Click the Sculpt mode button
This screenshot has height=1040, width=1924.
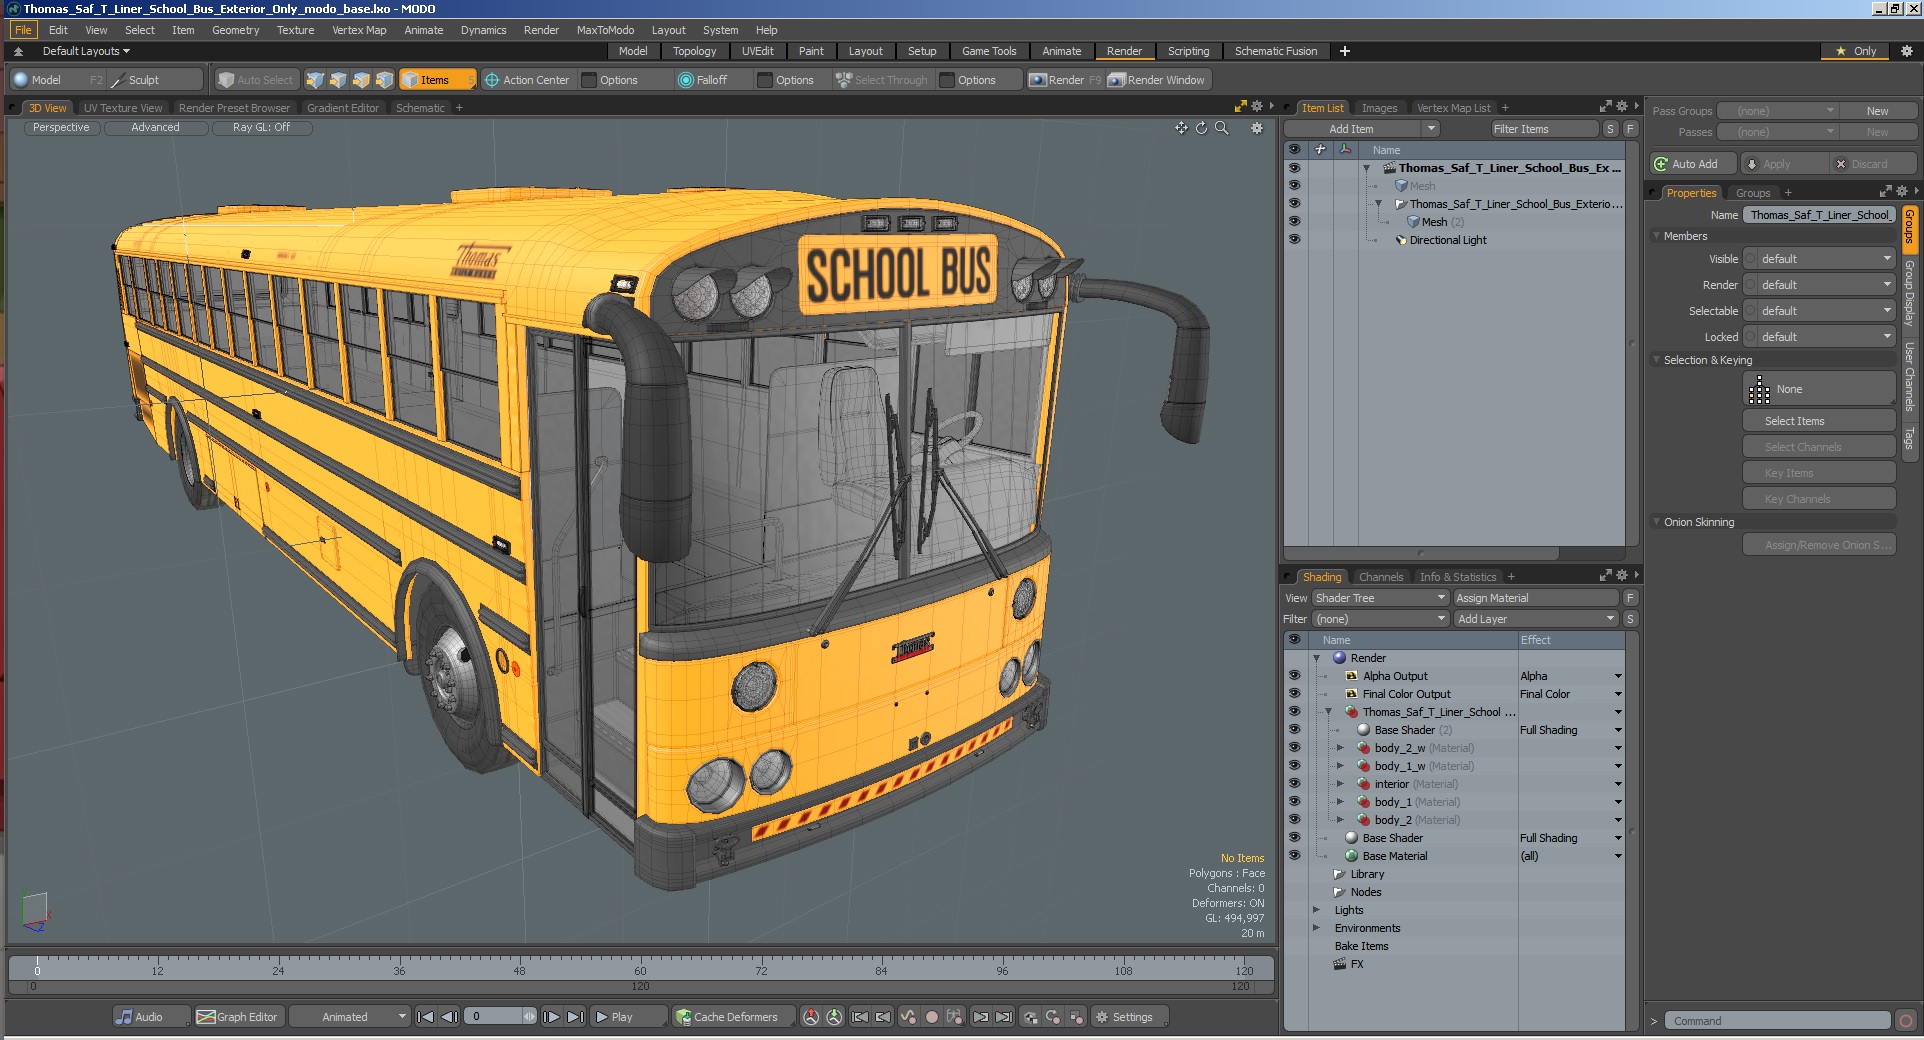(154, 80)
